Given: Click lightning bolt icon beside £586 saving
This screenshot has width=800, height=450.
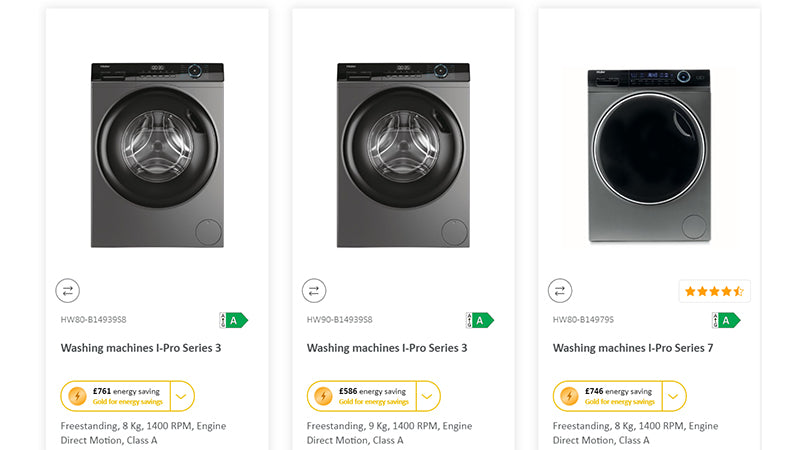Looking at the screenshot, I should (323, 396).
